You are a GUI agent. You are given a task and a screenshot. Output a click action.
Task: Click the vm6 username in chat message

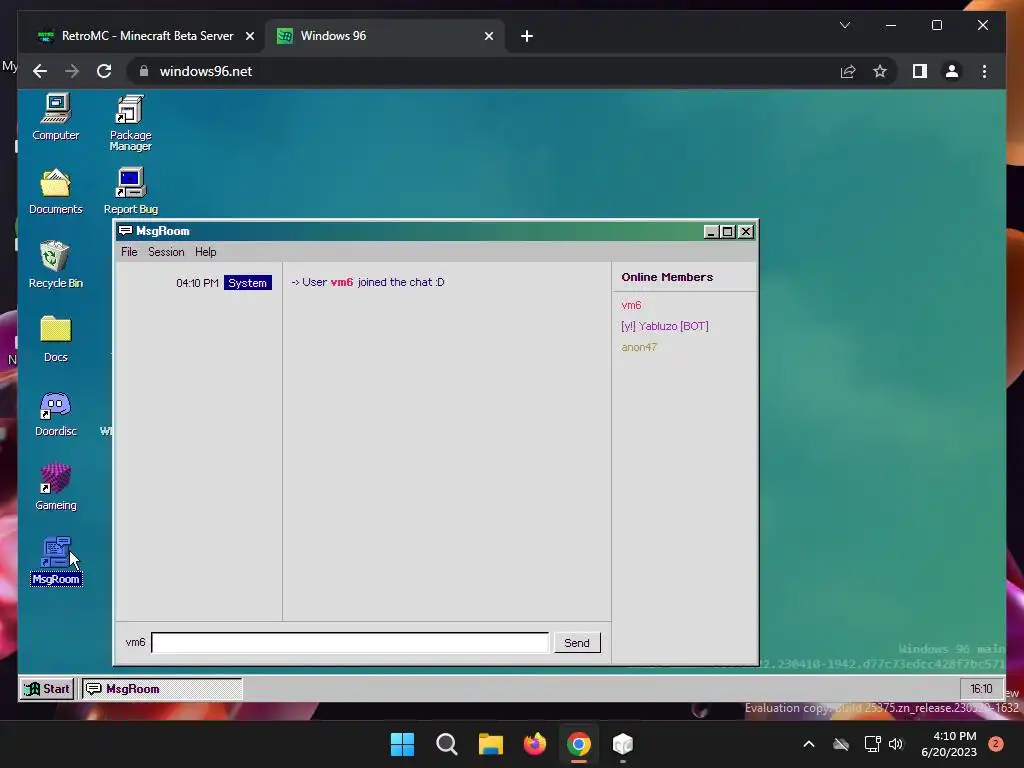click(x=342, y=282)
